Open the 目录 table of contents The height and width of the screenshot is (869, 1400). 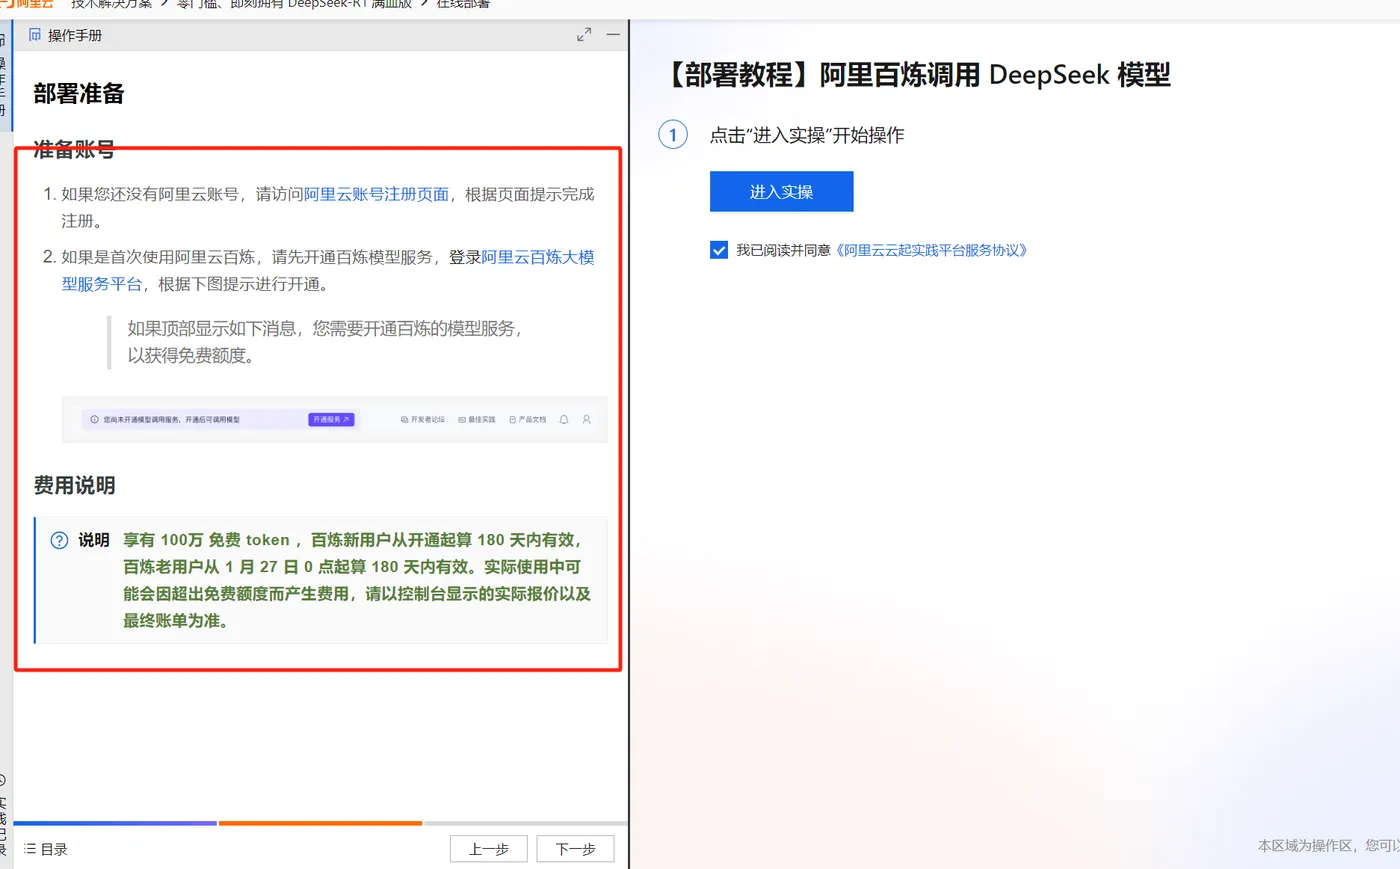point(46,849)
